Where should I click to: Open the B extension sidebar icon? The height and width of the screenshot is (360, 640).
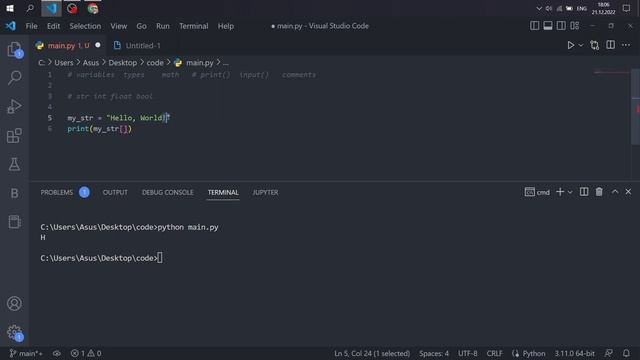[14, 193]
